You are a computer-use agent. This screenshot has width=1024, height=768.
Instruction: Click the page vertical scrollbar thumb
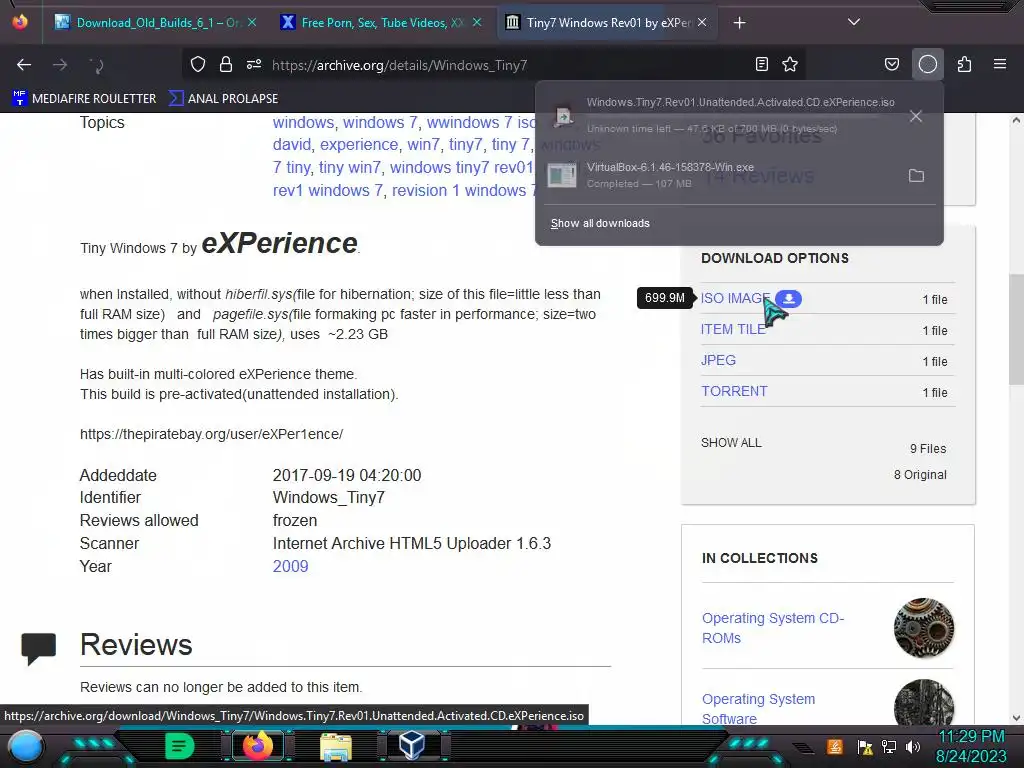1016,330
